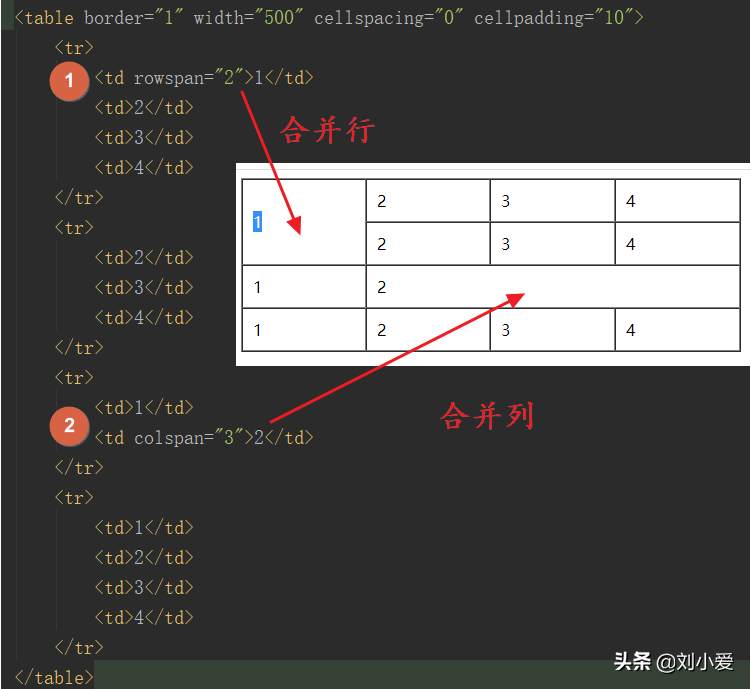This screenshot has width=751, height=689.
Task: Click the orange badge numbered 1
Action: (x=69, y=81)
